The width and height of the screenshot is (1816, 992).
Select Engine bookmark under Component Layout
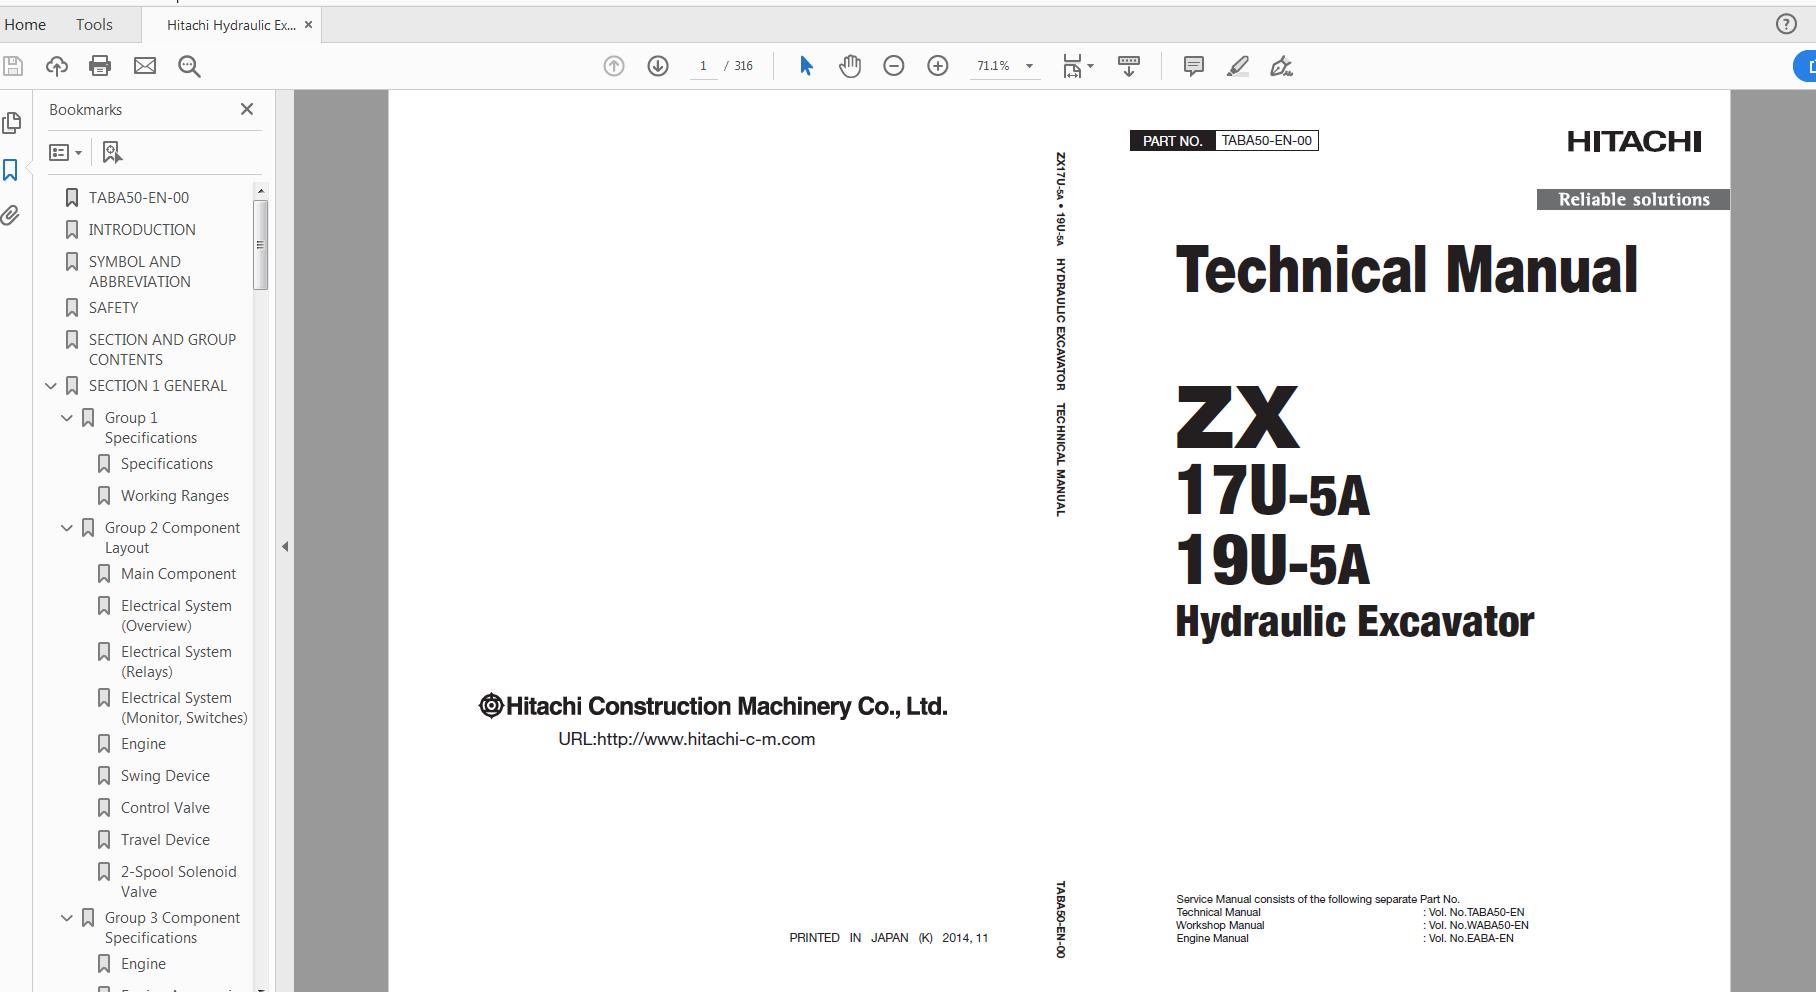[x=143, y=744]
